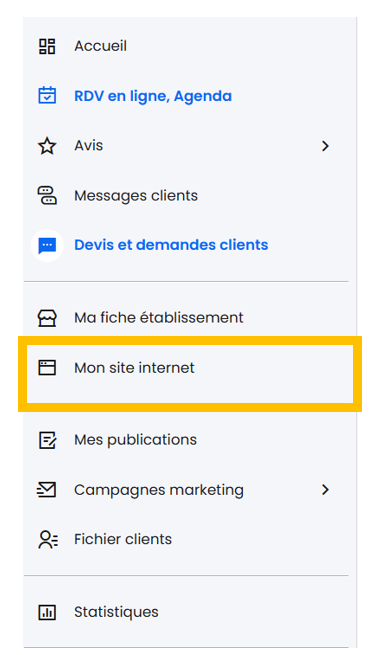Image resolution: width=375 pixels, height=655 pixels.
Task: Click the envelope icon for Campagnes marketing
Action: tap(46, 490)
